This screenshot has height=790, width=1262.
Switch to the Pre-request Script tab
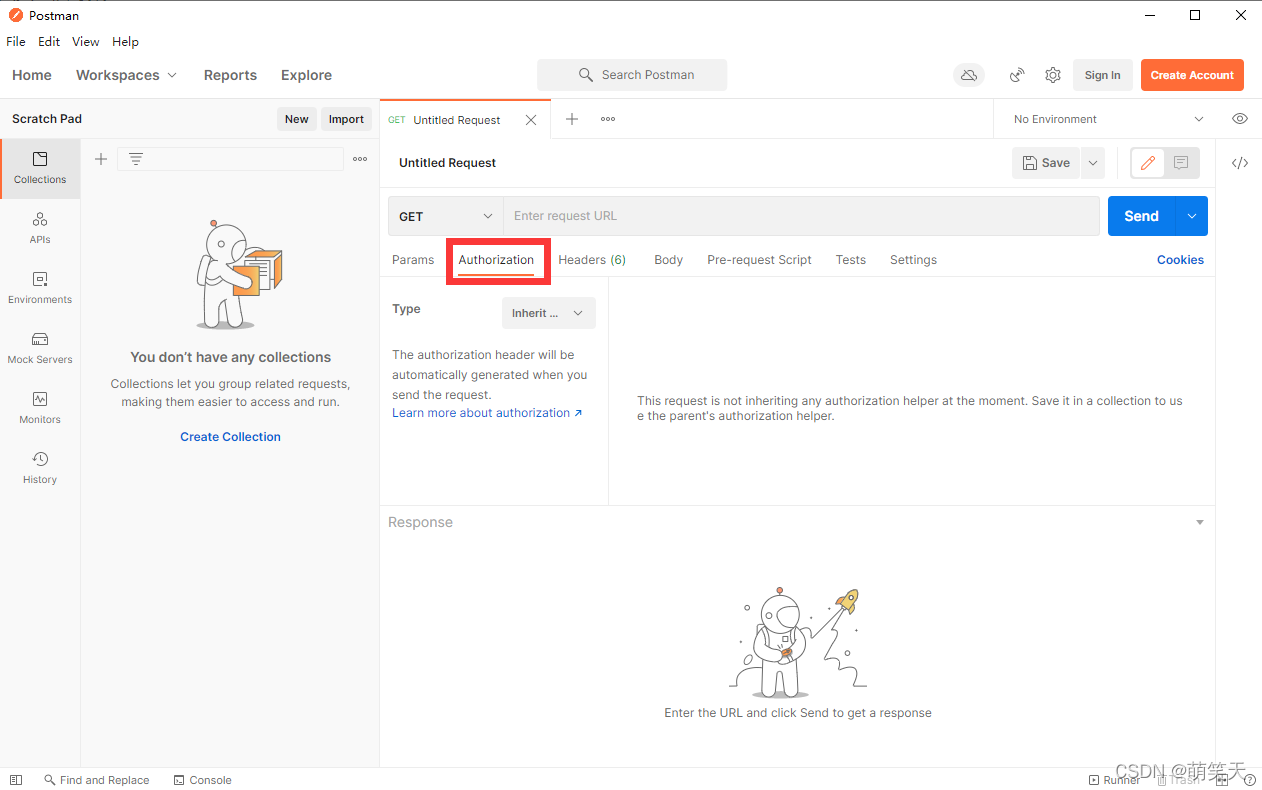759,260
